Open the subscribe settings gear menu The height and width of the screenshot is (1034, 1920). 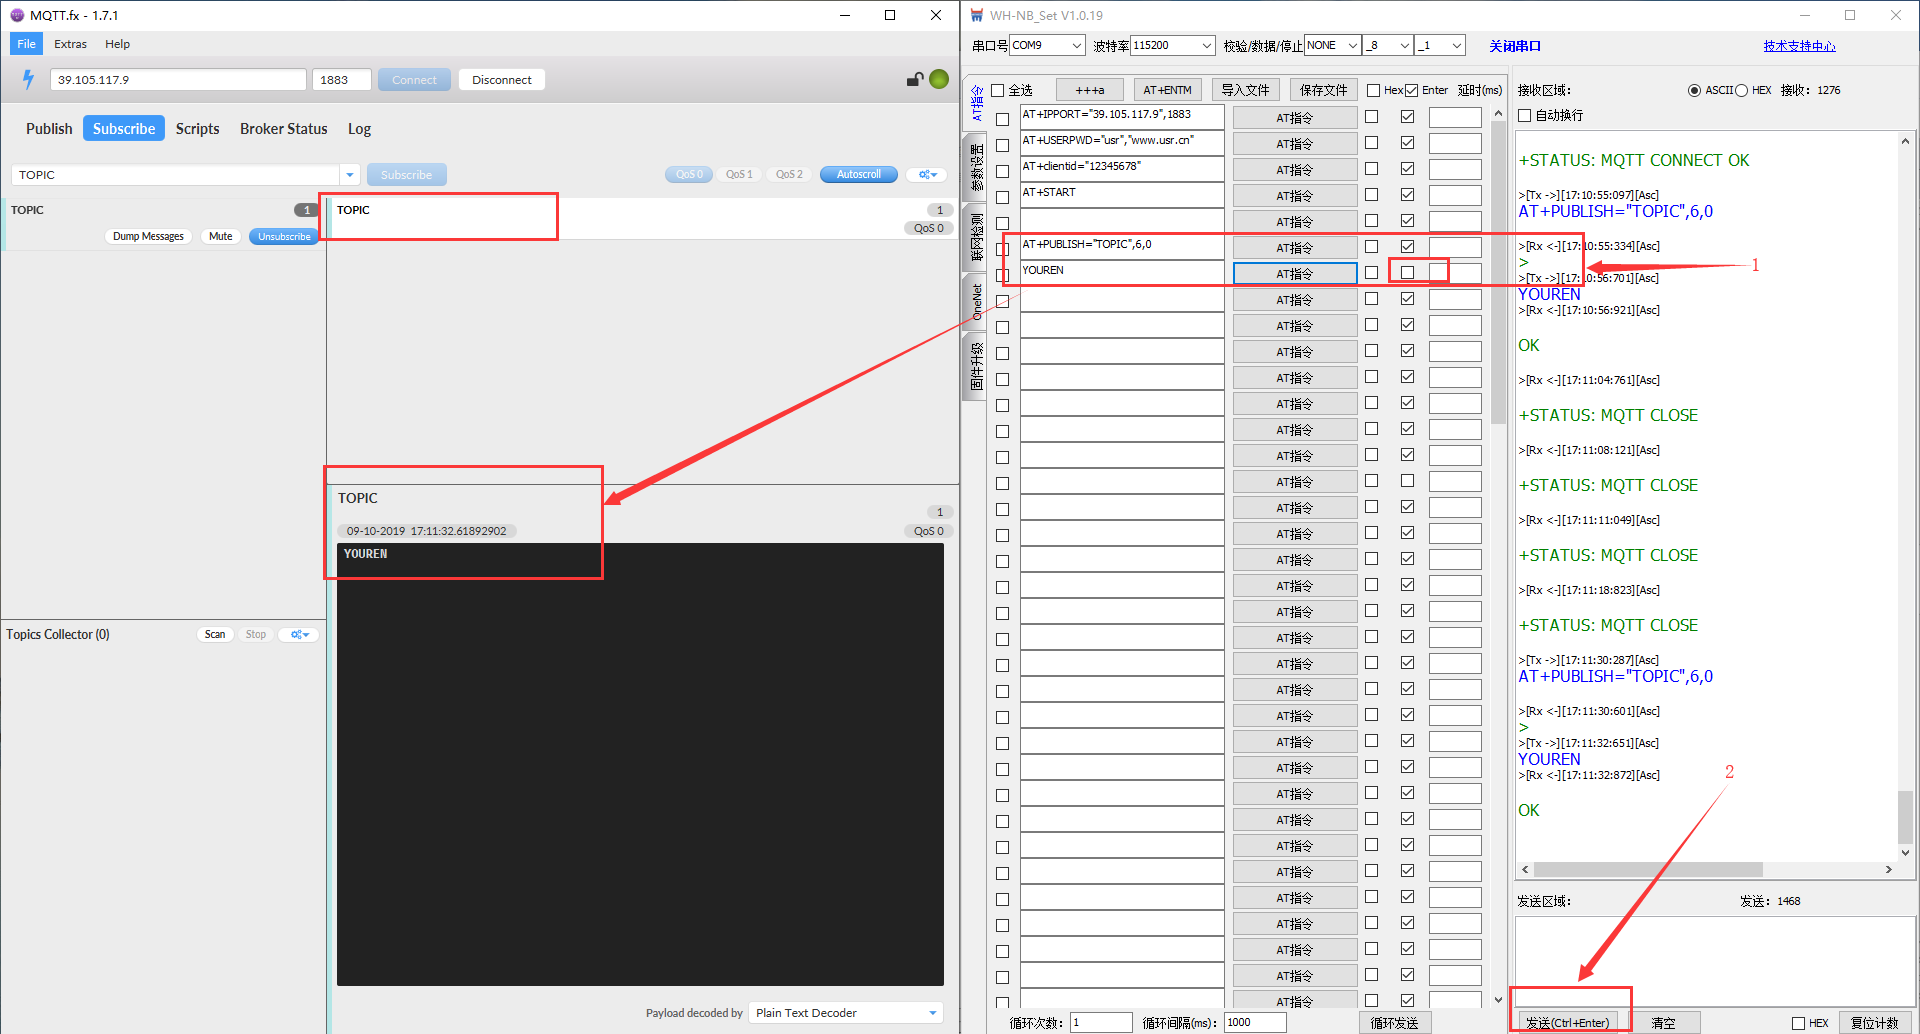point(927,174)
